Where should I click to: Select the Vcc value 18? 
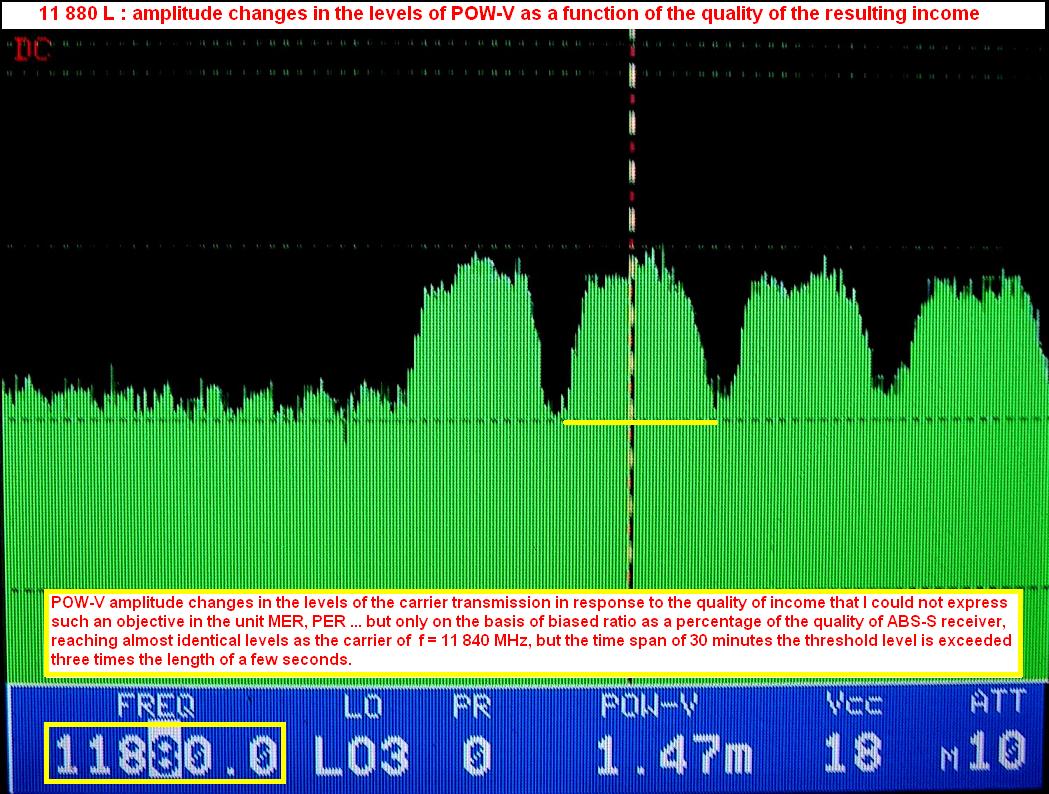853,753
